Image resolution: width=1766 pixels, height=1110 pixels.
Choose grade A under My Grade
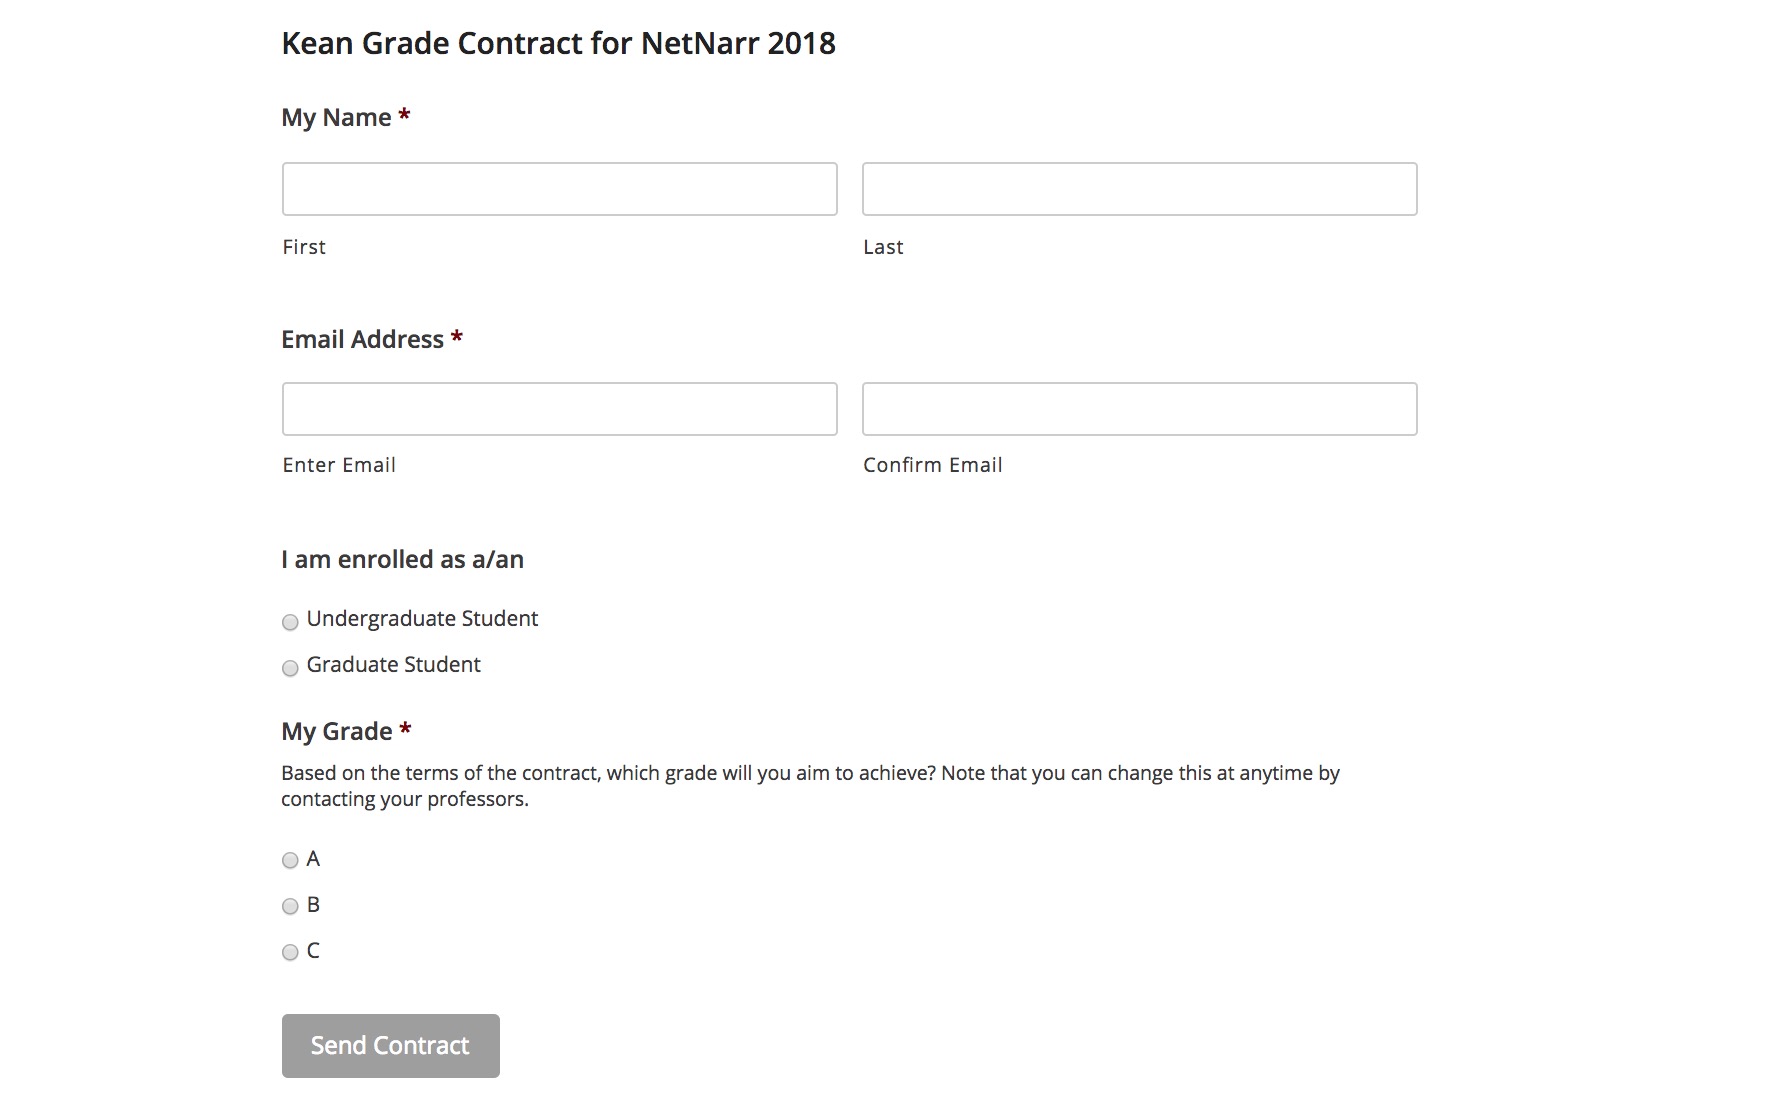290,859
